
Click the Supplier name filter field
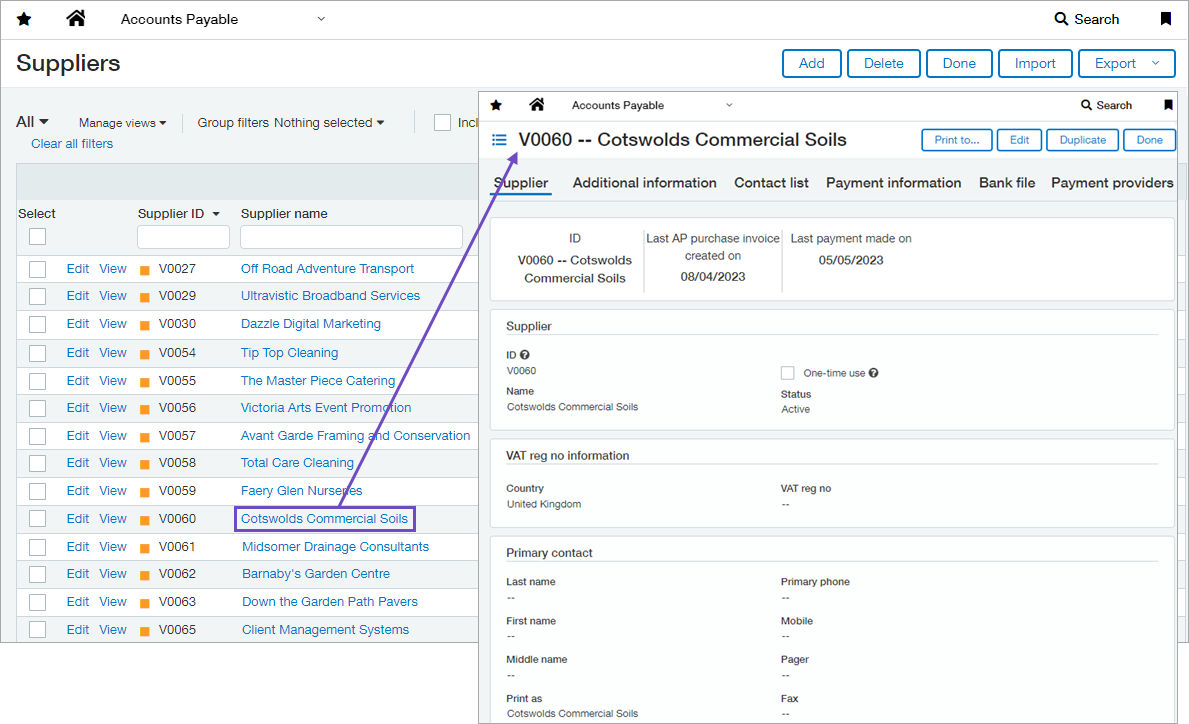pyautogui.click(x=351, y=237)
